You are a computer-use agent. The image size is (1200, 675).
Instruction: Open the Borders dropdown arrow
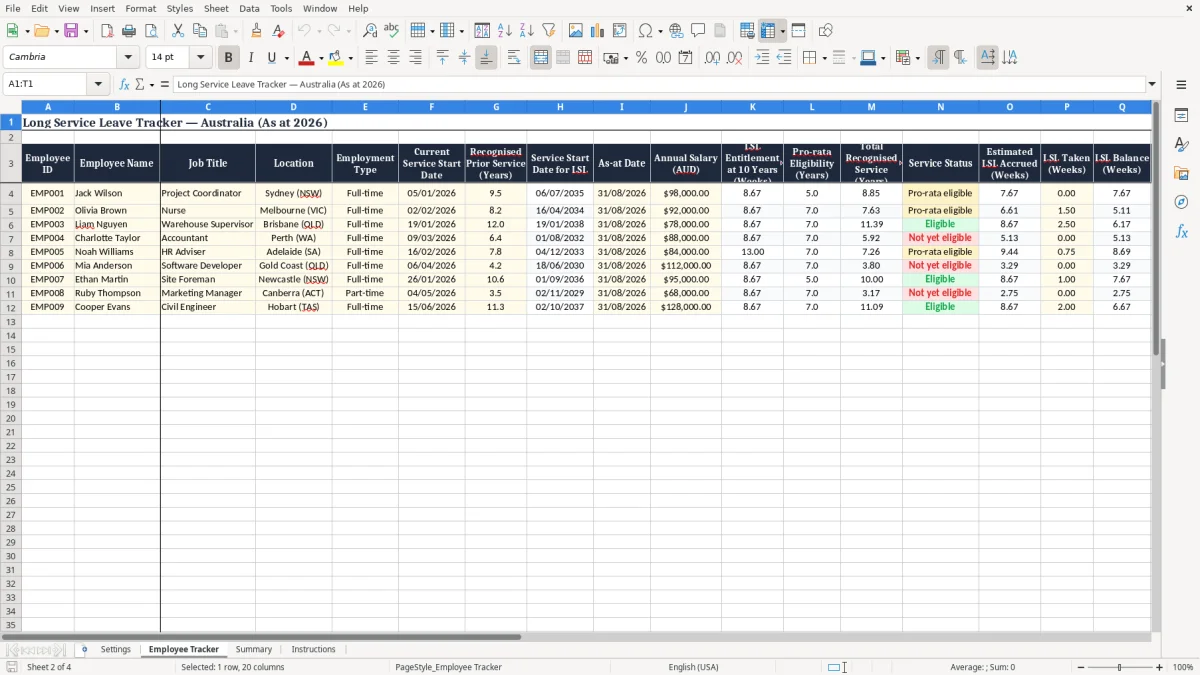pyautogui.click(x=823, y=58)
